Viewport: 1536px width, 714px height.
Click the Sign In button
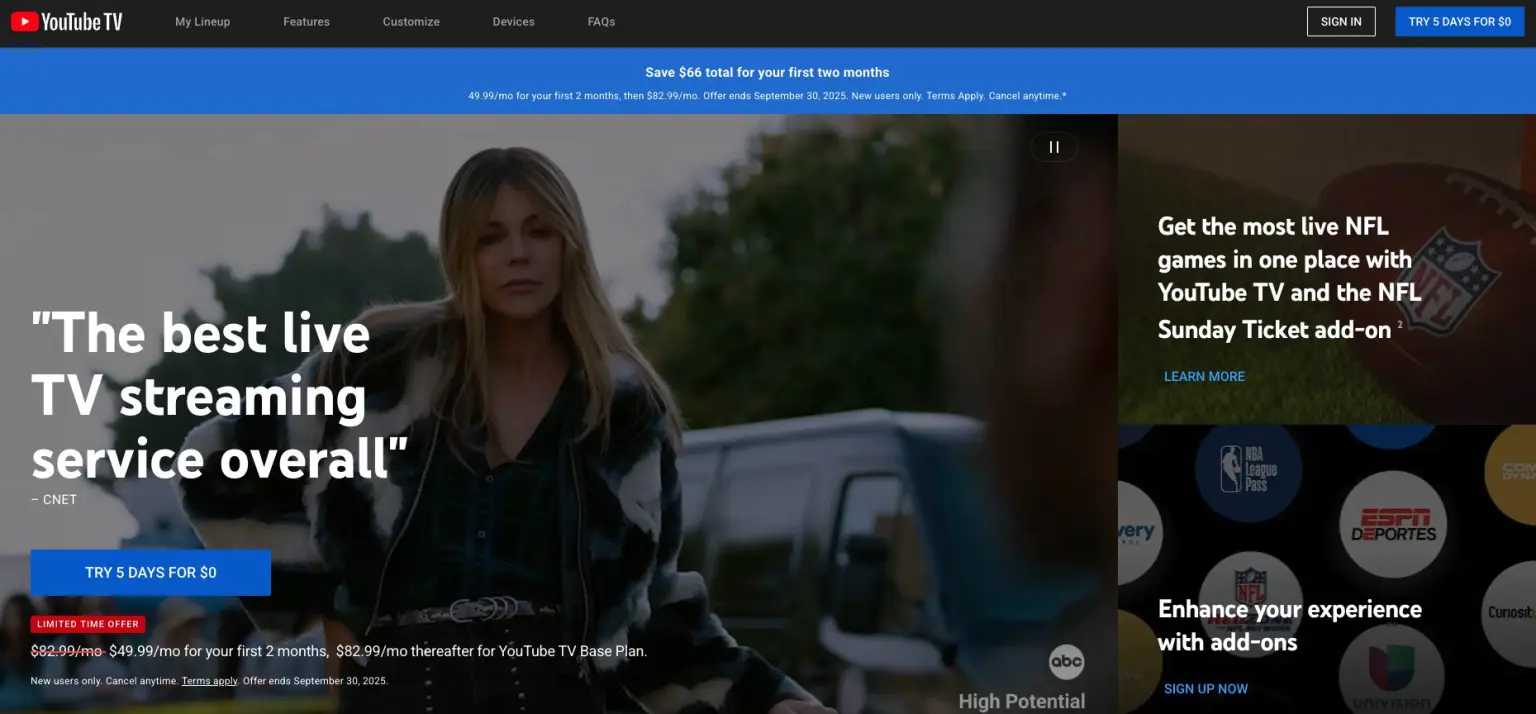[1341, 21]
